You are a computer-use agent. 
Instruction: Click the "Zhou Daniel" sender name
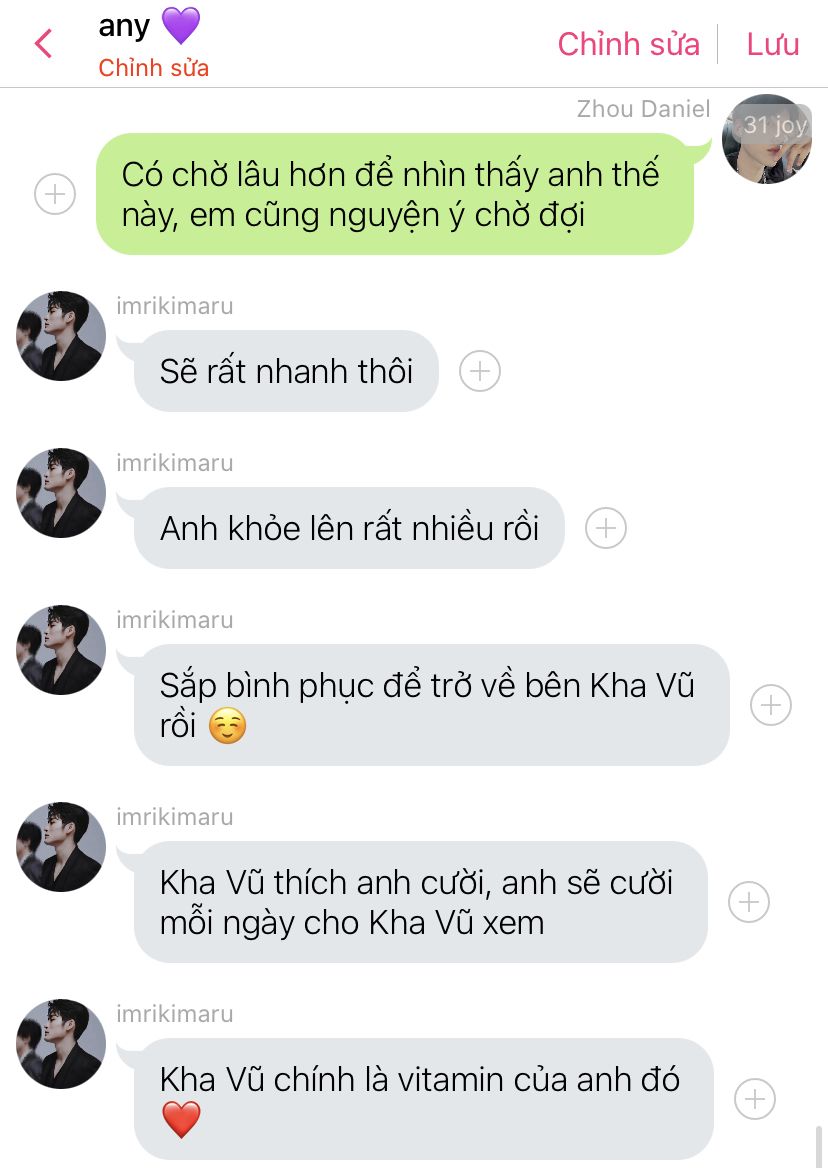pos(643,109)
